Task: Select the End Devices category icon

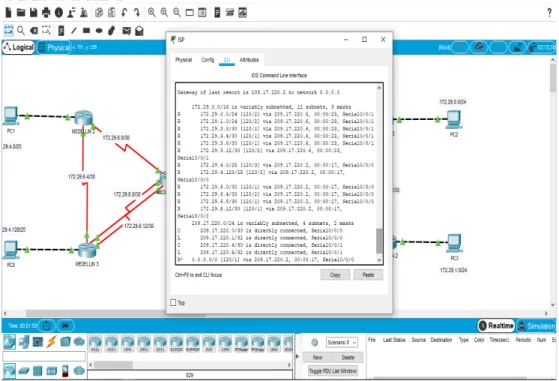Action: [24, 342]
